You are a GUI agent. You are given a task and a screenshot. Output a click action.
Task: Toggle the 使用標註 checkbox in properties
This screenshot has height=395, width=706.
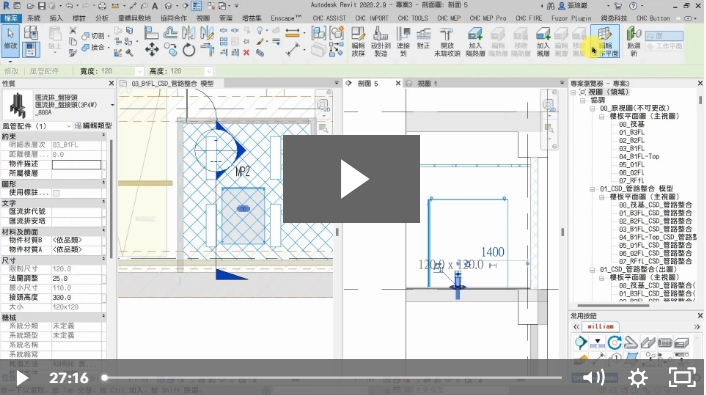pyautogui.click(x=56, y=193)
